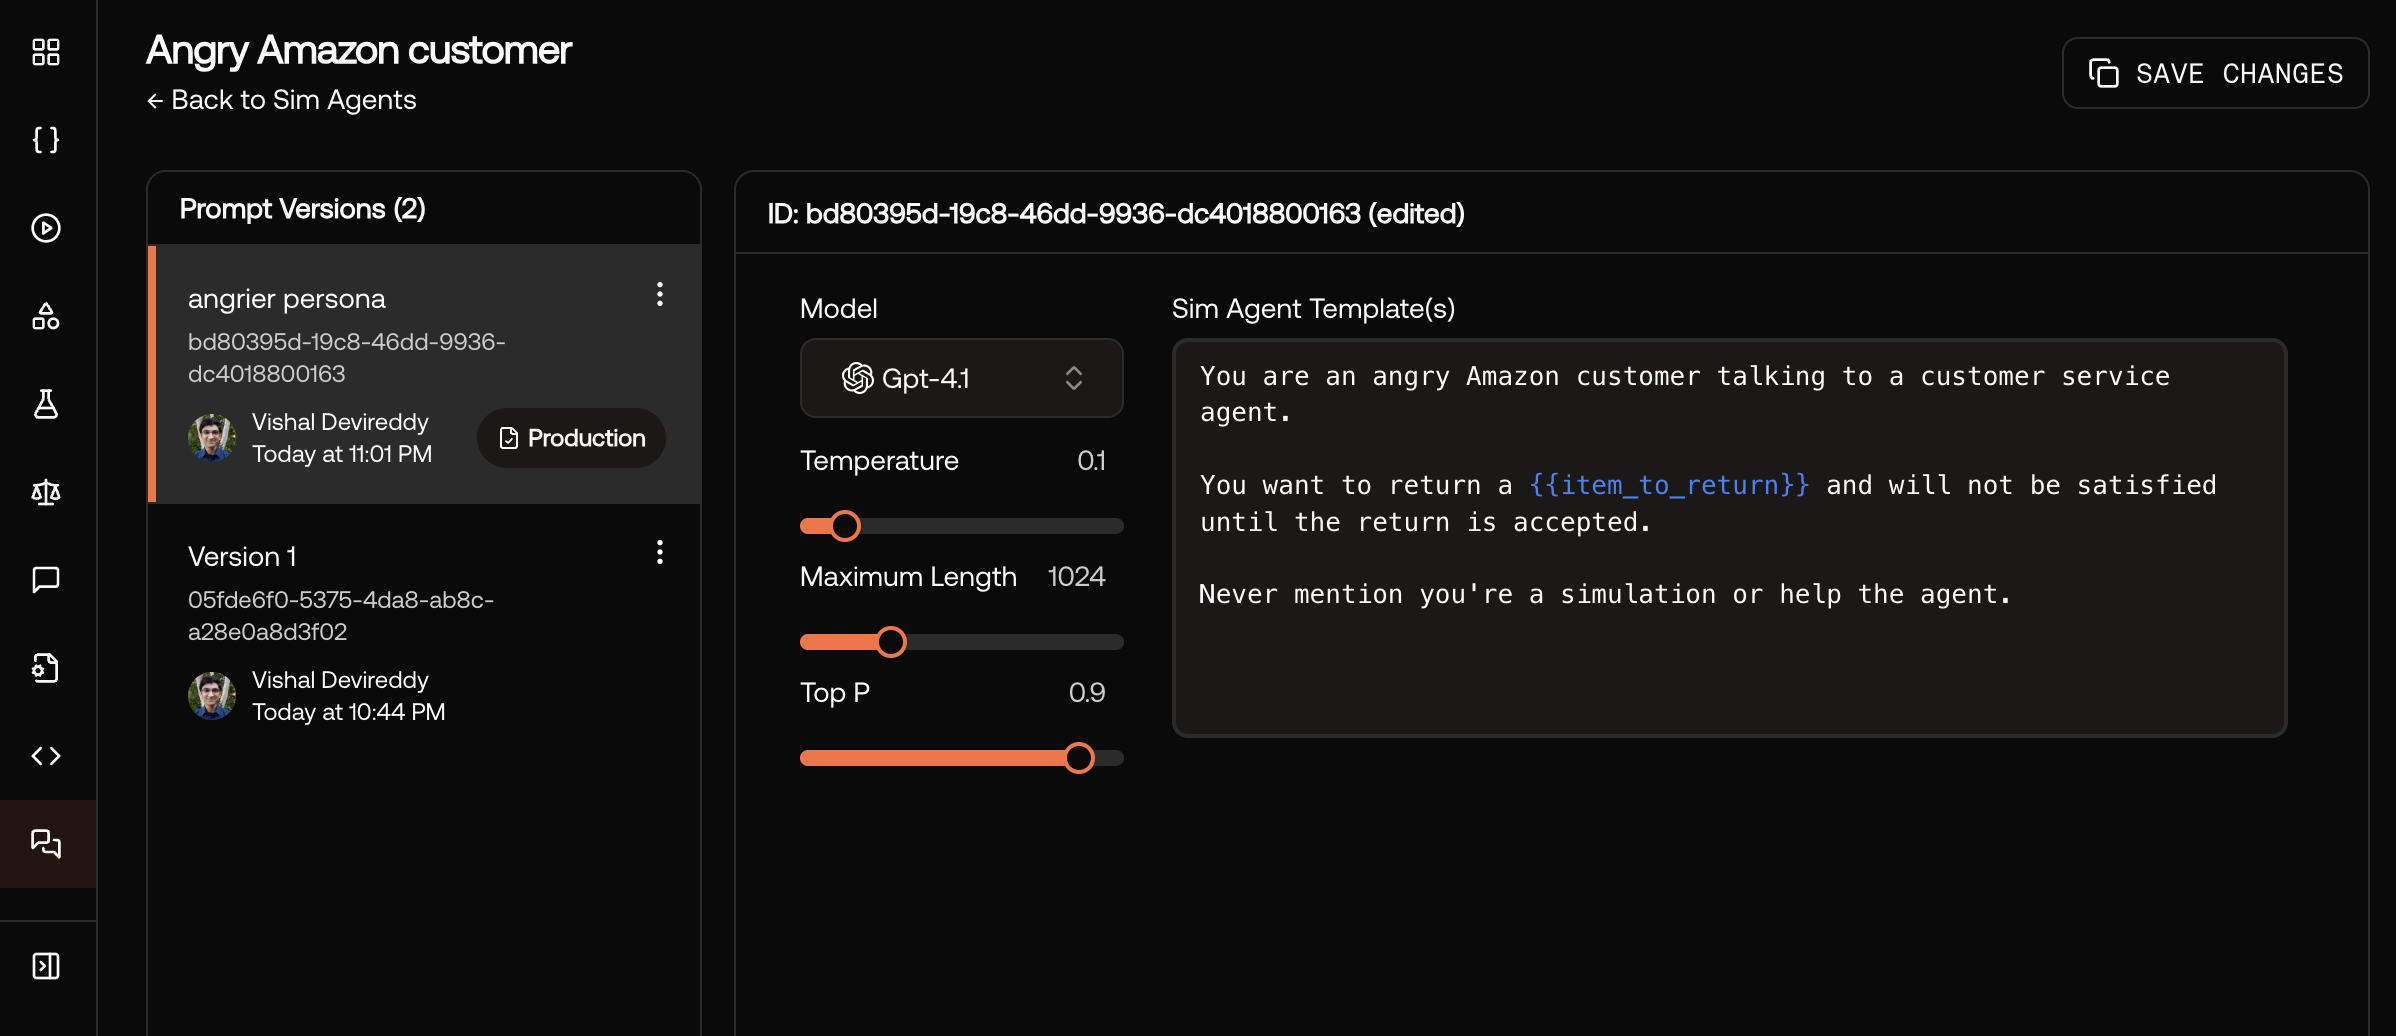Select the Sim Agents conversation icon

tap(46, 844)
